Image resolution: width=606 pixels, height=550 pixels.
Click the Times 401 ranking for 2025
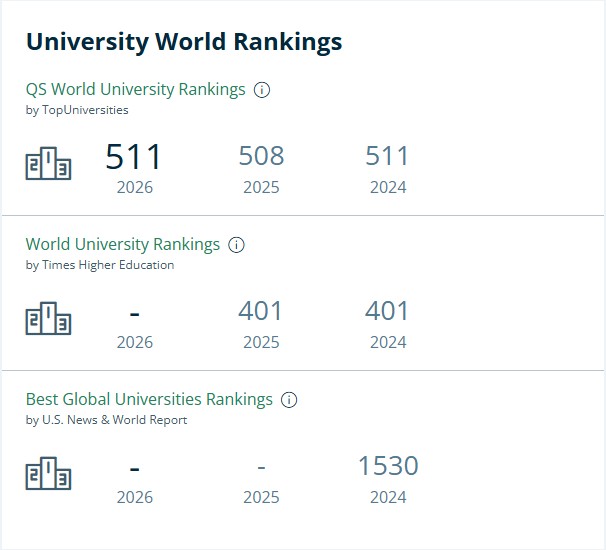coord(260,311)
